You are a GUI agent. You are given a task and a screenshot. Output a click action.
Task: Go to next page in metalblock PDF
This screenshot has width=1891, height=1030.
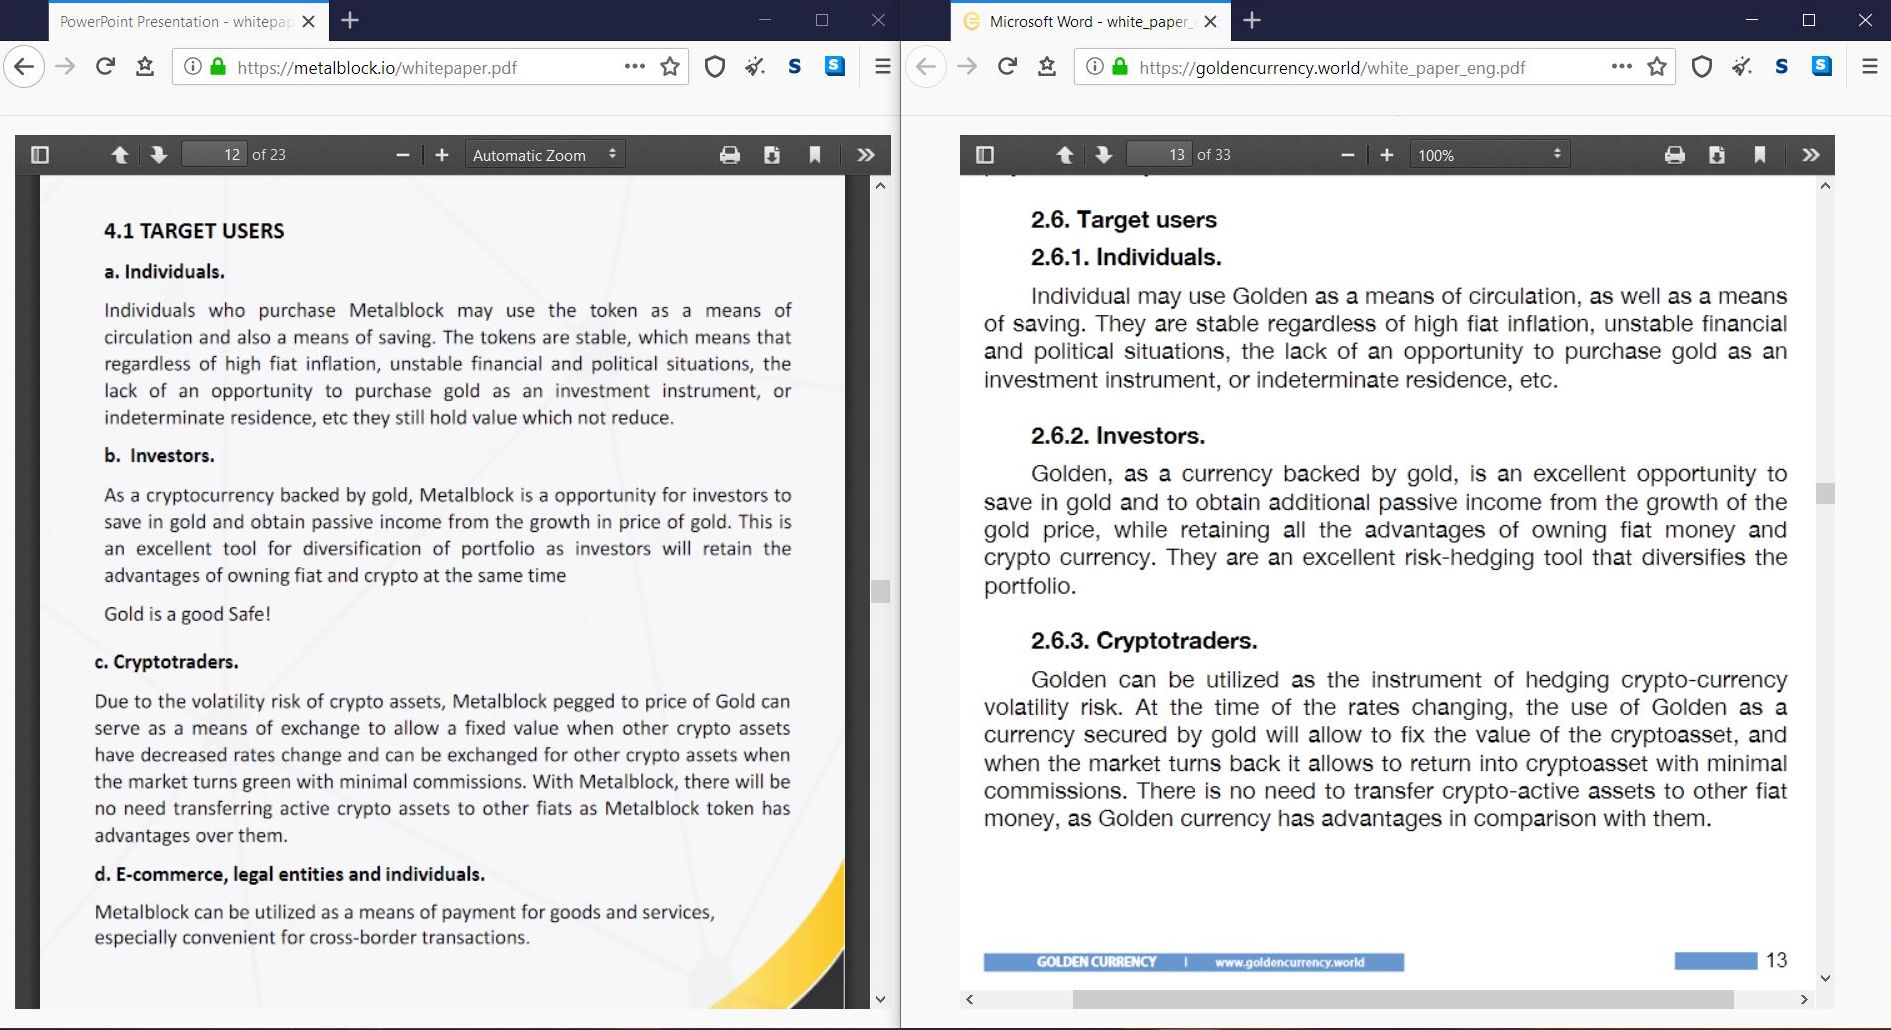tap(158, 155)
